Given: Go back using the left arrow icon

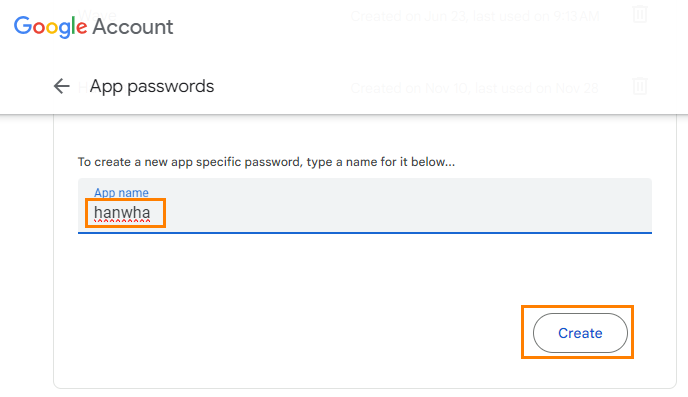Looking at the screenshot, I should pyautogui.click(x=61, y=86).
